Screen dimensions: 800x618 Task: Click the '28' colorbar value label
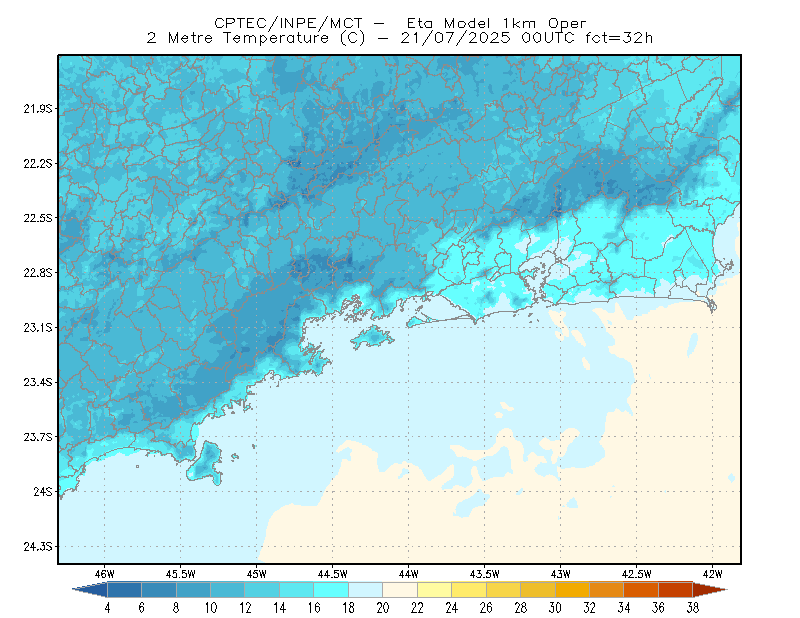pyautogui.click(x=520, y=608)
